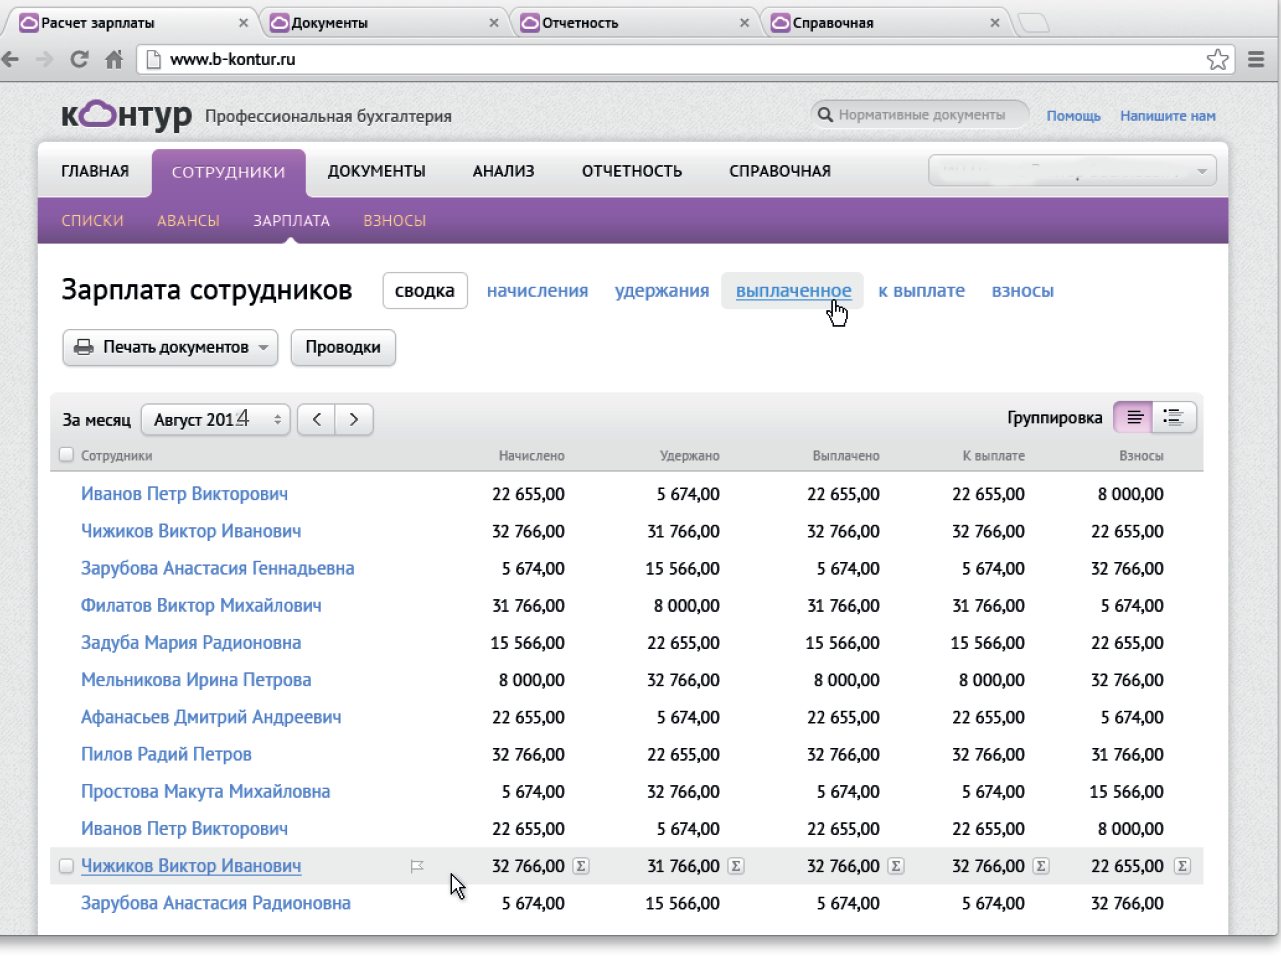Close the Отчетность browser tab
The image size is (1281, 957).
click(744, 23)
